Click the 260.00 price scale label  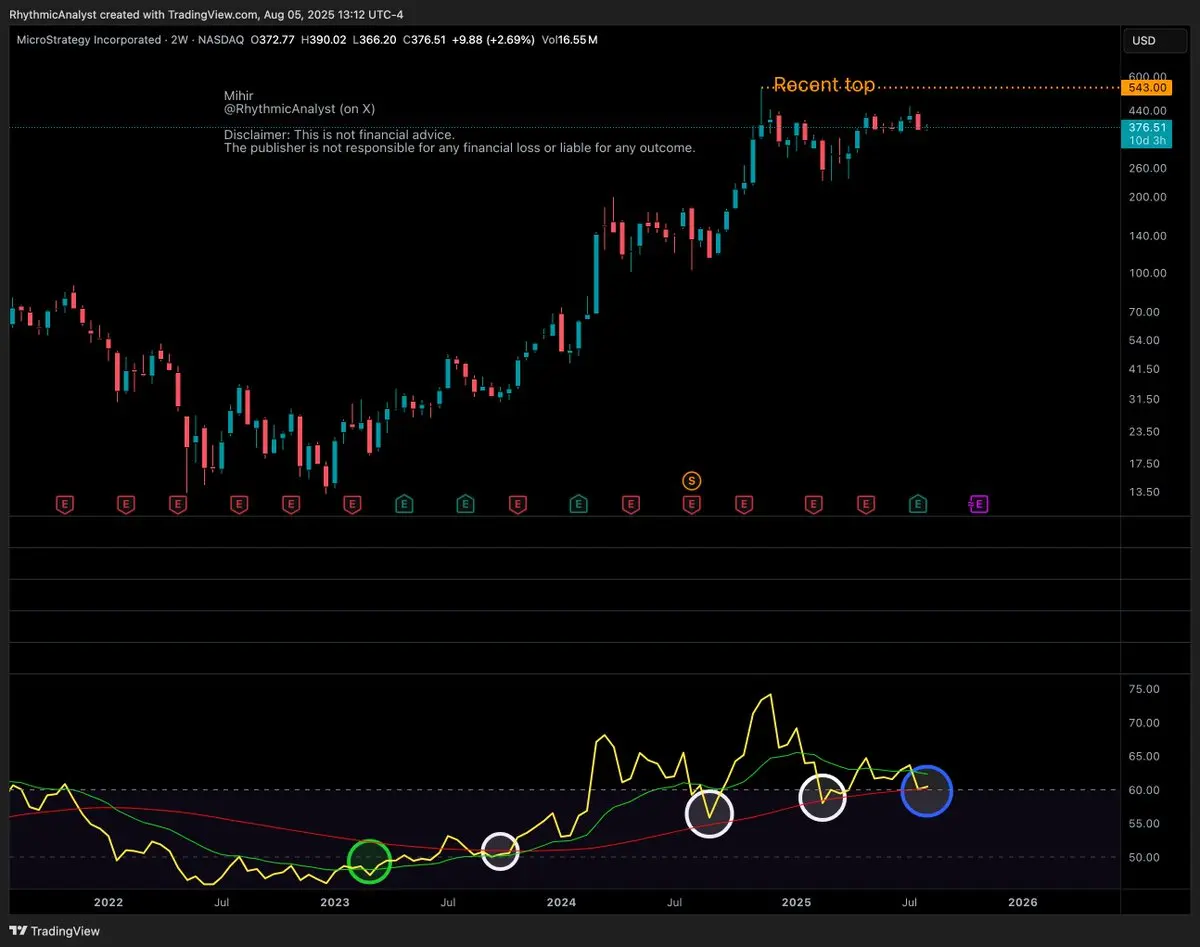[x=1146, y=168]
